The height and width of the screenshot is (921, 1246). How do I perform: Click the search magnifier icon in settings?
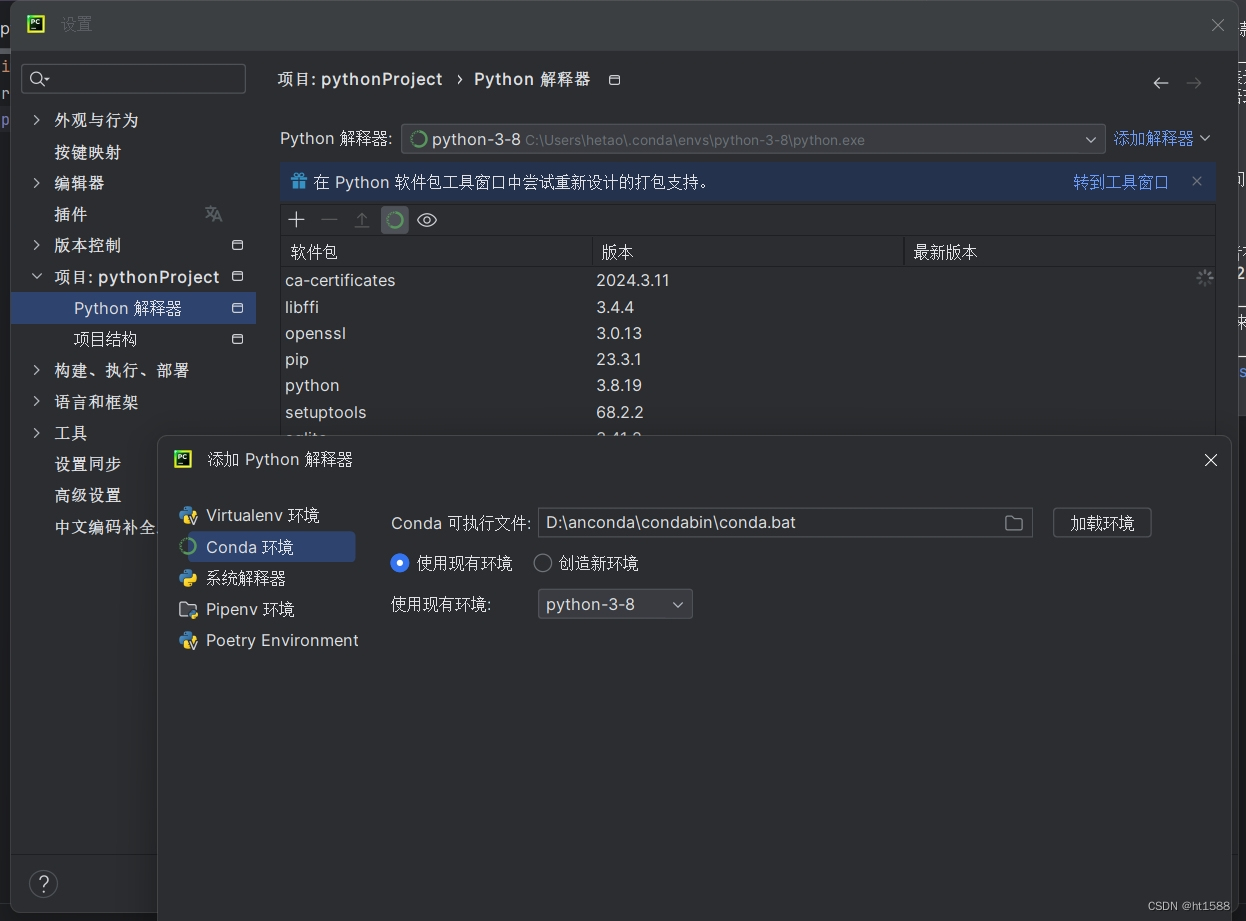point(39,79)
